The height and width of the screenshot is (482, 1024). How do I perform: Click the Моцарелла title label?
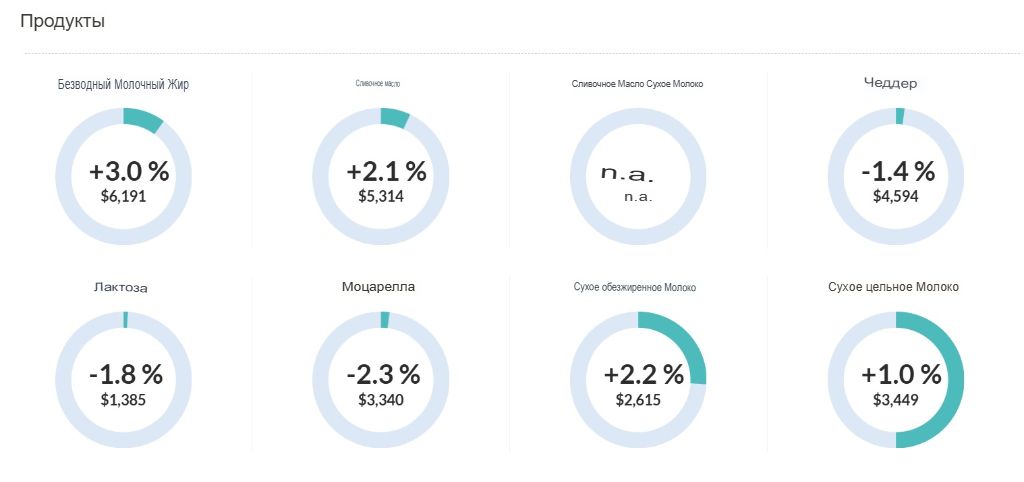(x=378, y=286)
